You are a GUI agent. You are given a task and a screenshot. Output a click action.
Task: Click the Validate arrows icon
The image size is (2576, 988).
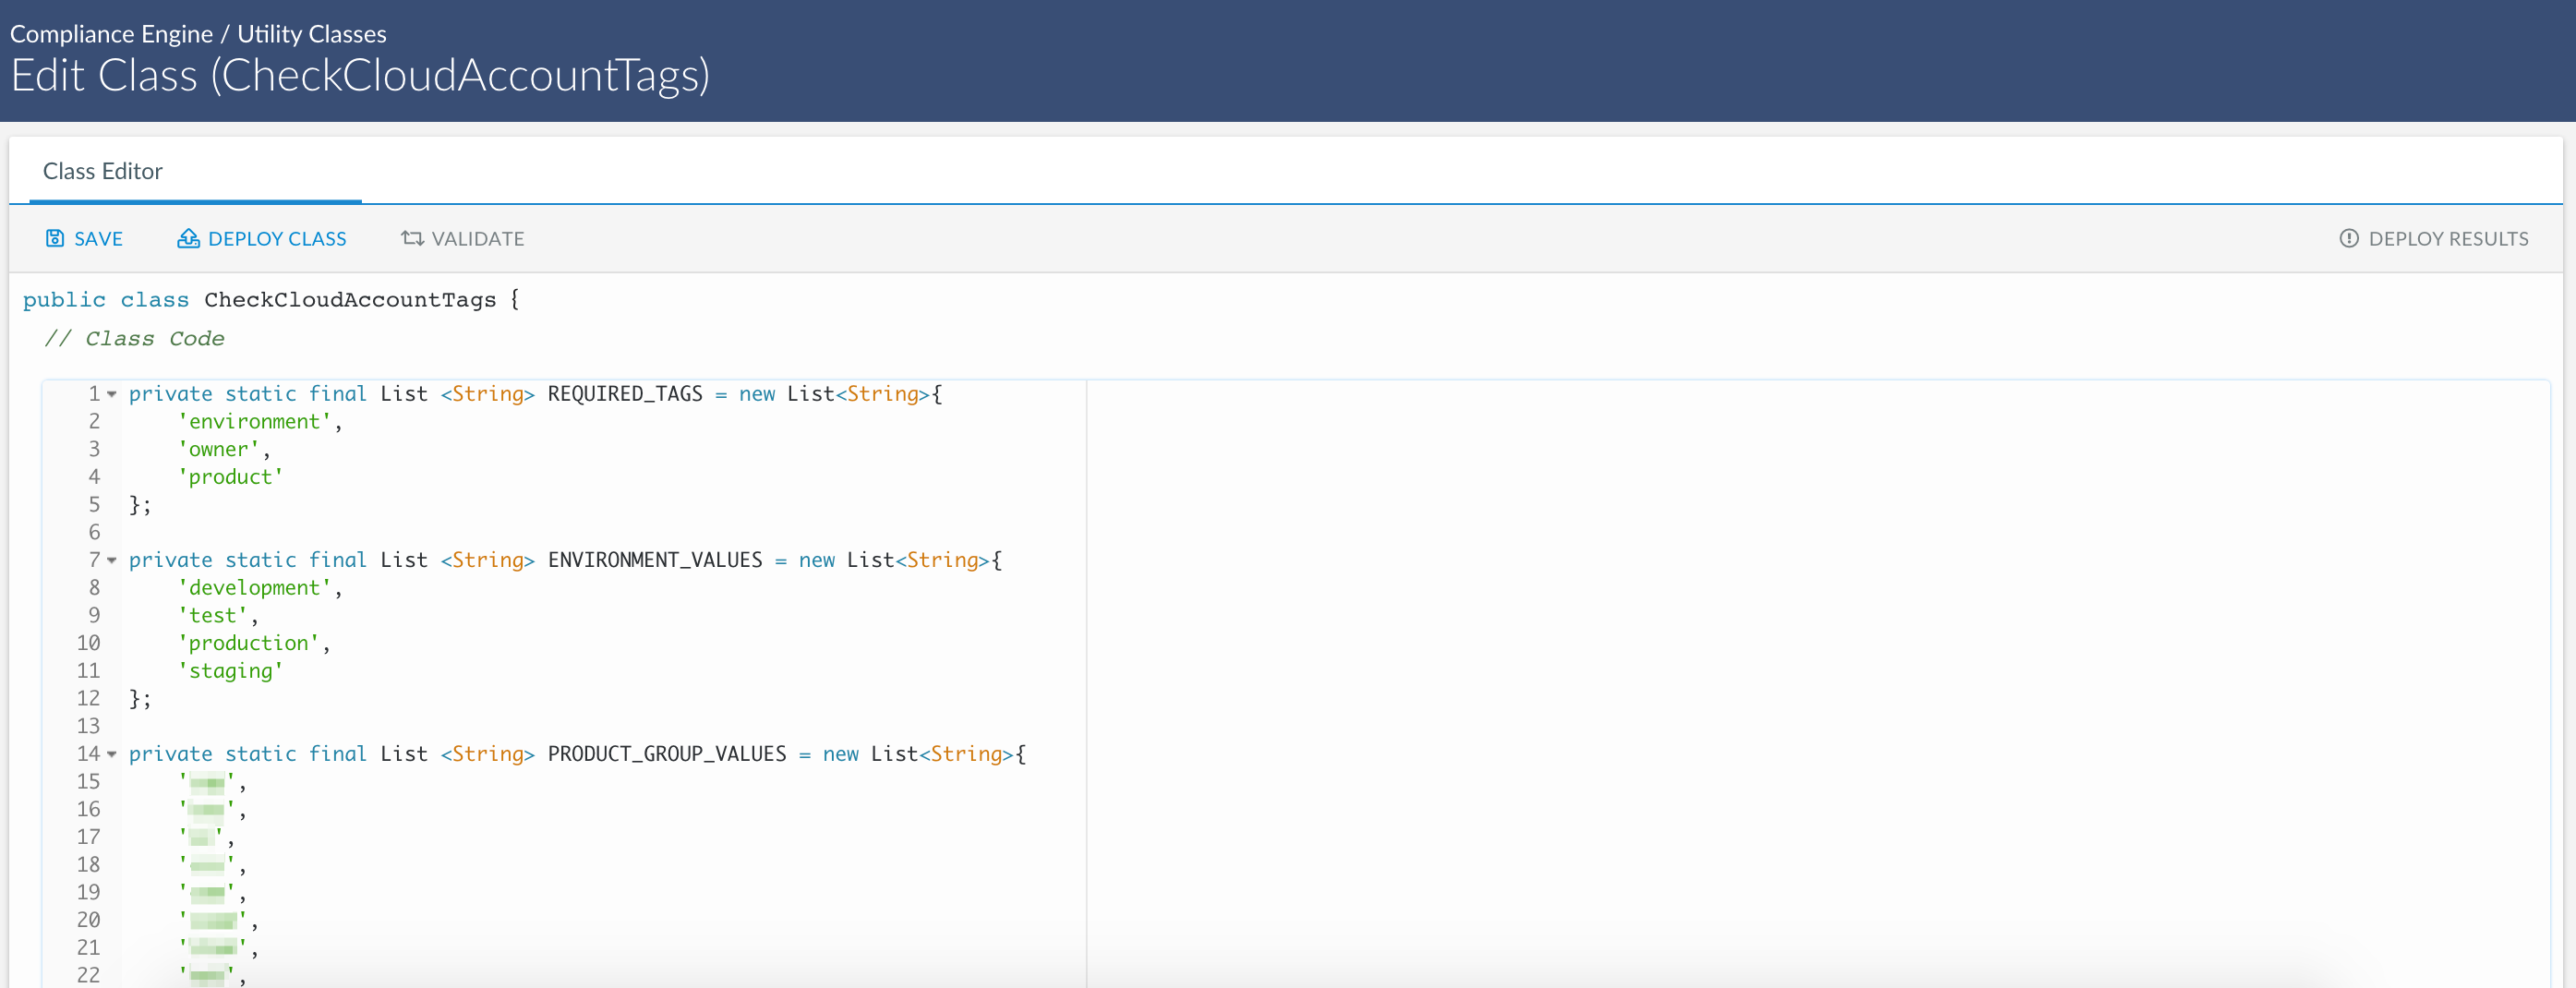pyautogui.click(x=412, y=238)
